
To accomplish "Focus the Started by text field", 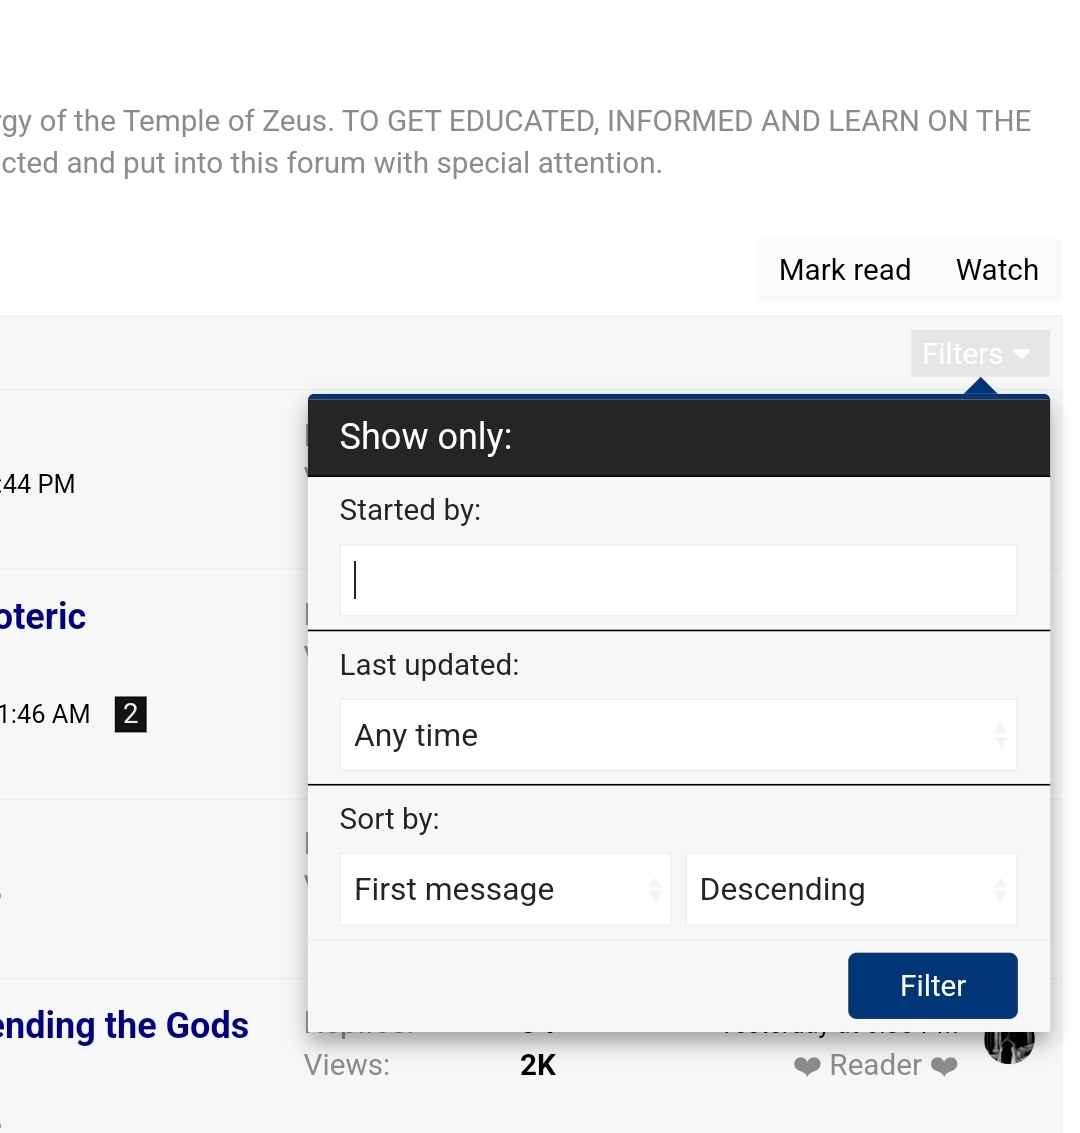I will [678, 580].
